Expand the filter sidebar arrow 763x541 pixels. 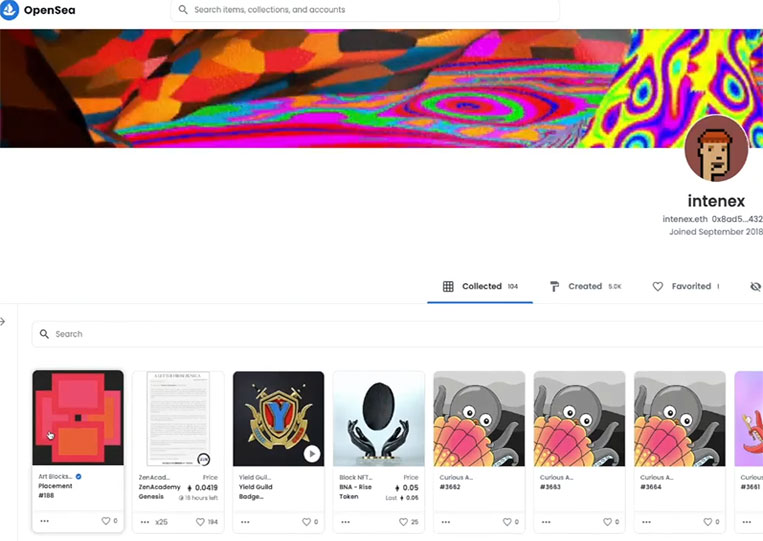click(2, 321)
